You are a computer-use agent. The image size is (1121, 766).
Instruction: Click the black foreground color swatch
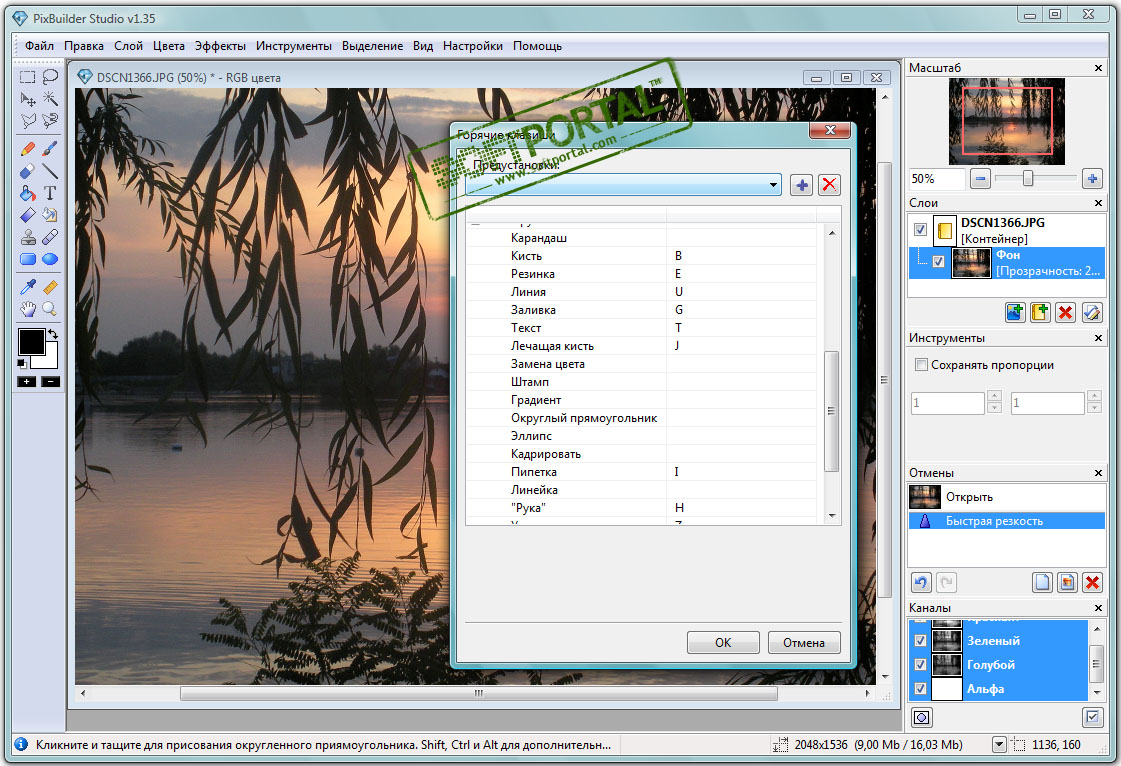(31, 341)
